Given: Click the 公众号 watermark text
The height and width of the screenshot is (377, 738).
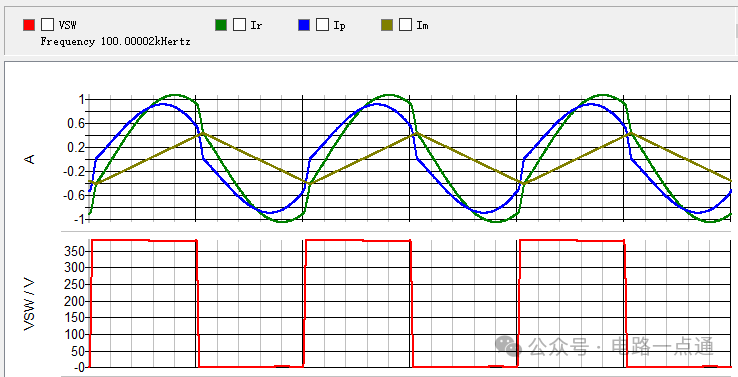Looking at the screenshot, I should [558, 347].
